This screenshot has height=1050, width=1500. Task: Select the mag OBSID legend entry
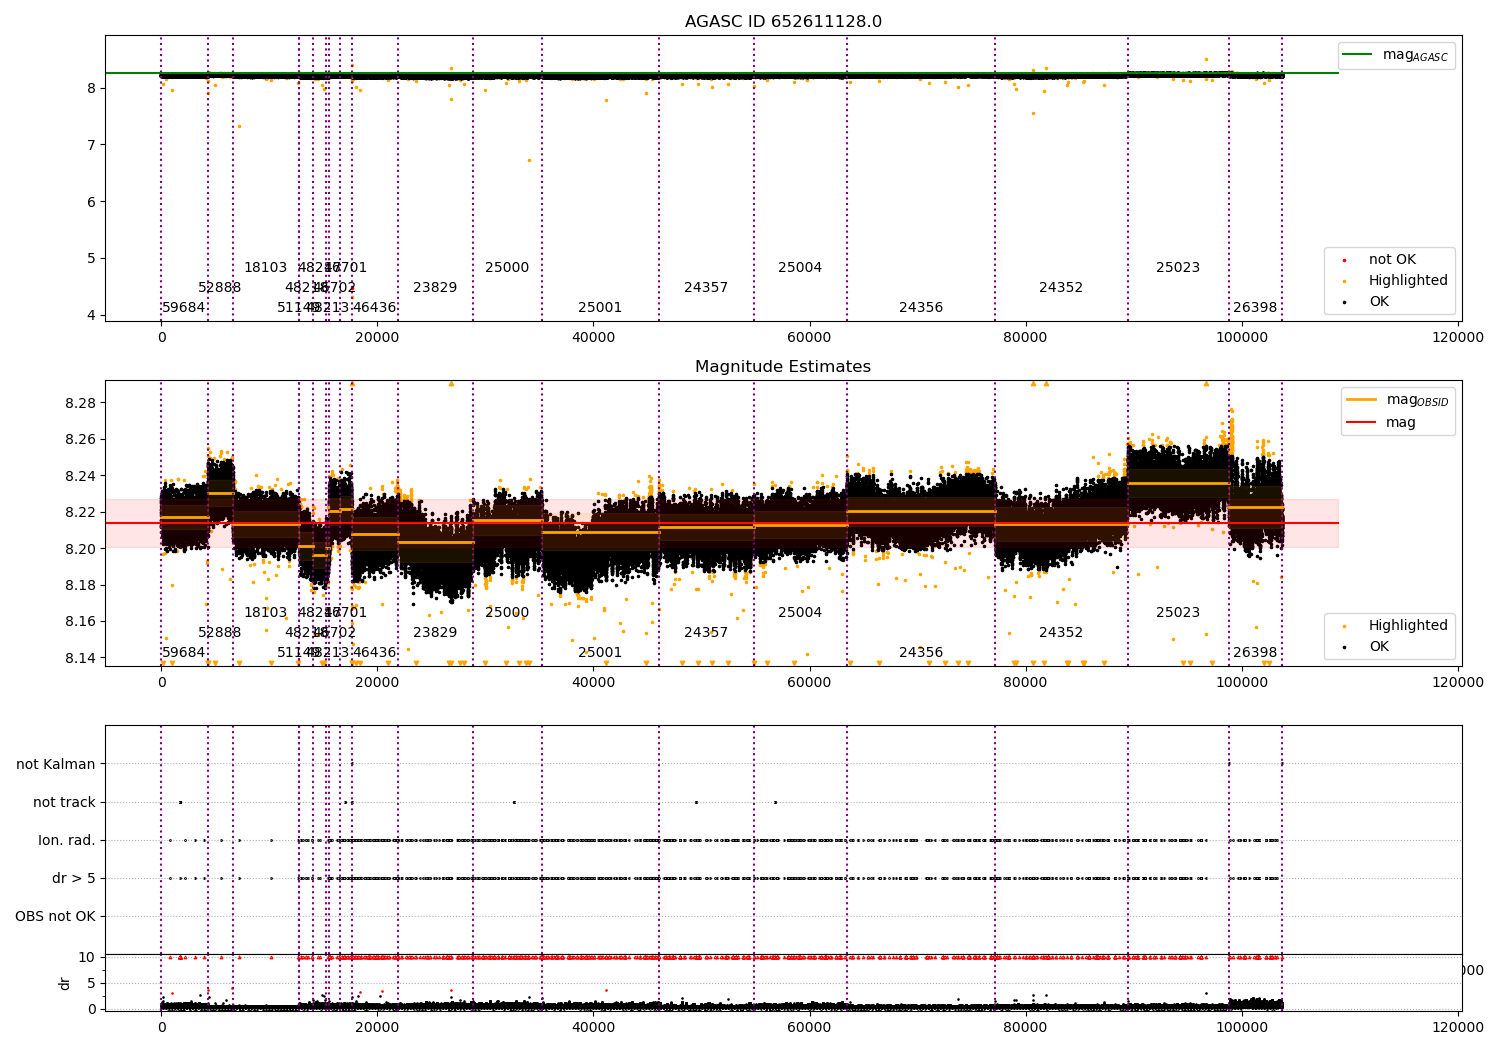(x=1397, y=400)
